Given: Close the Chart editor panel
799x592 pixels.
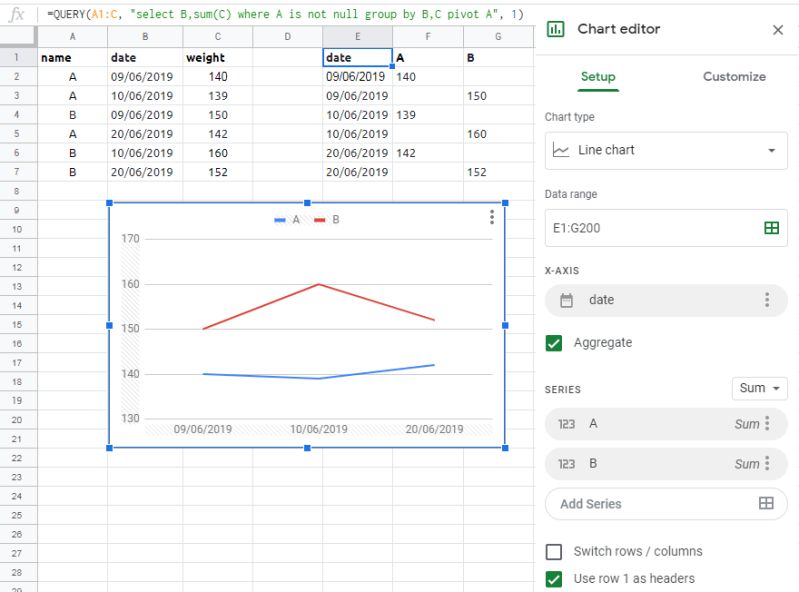Looking at the screenshot, I should pyautogui.click(x=778, y=30).
